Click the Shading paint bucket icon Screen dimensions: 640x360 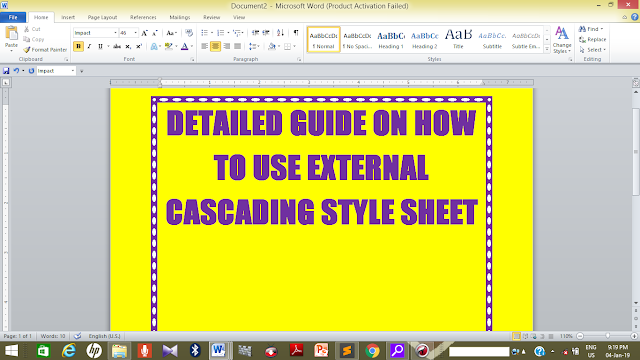272,46
